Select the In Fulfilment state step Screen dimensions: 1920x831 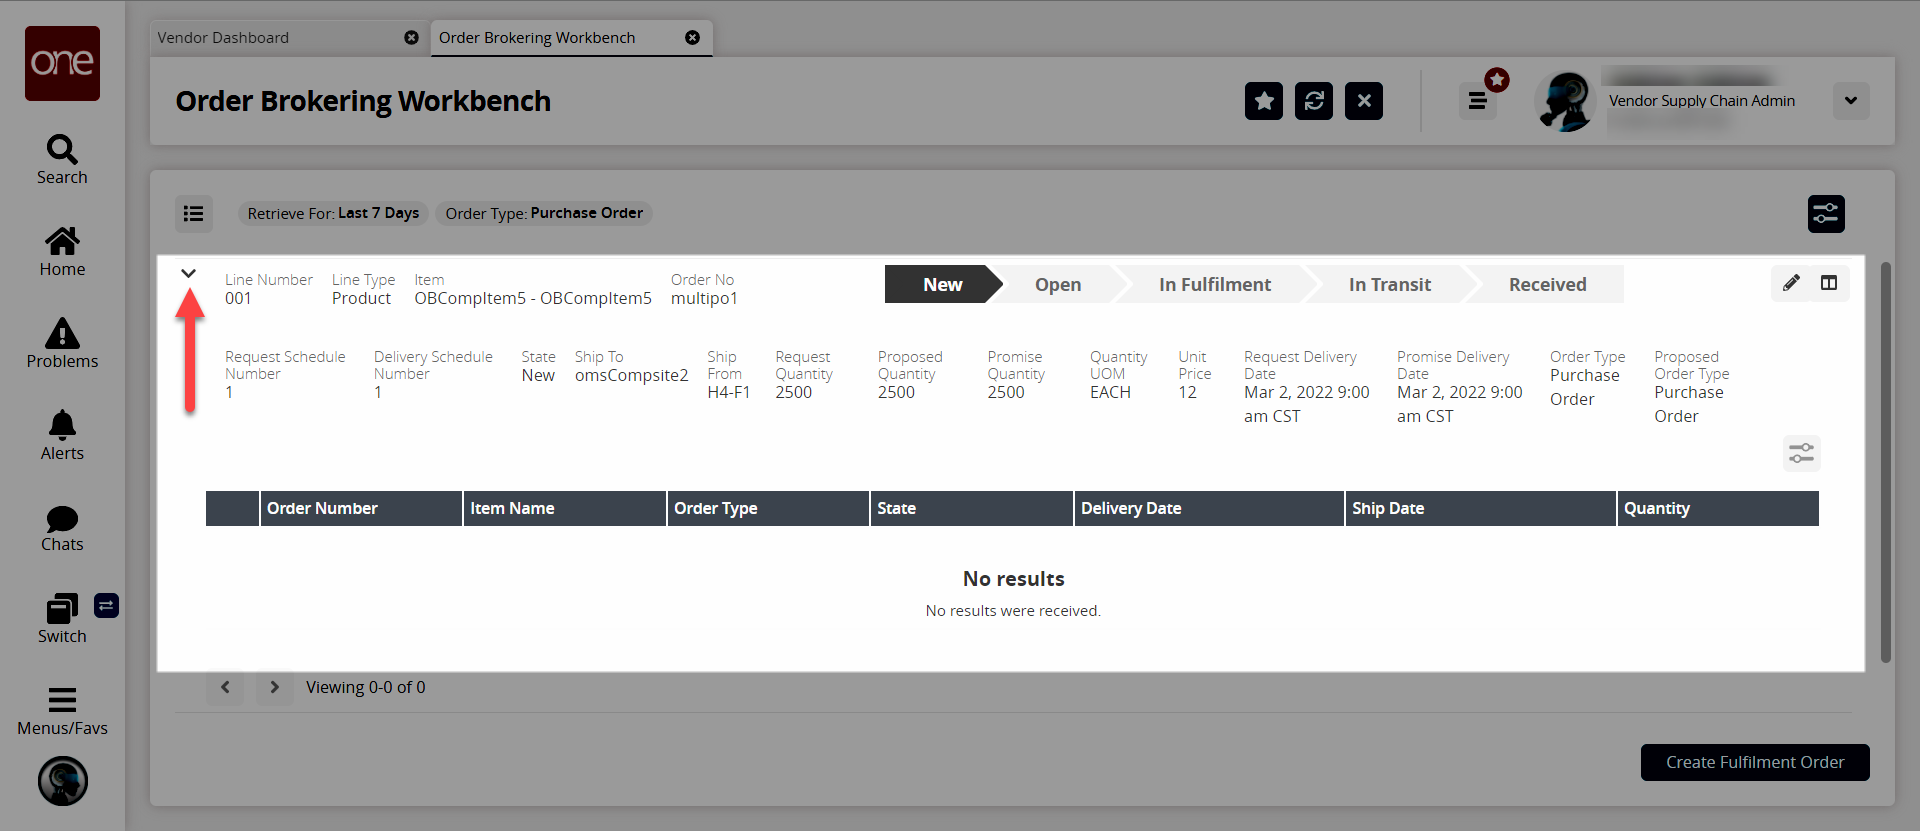(x=1214, y=285)
